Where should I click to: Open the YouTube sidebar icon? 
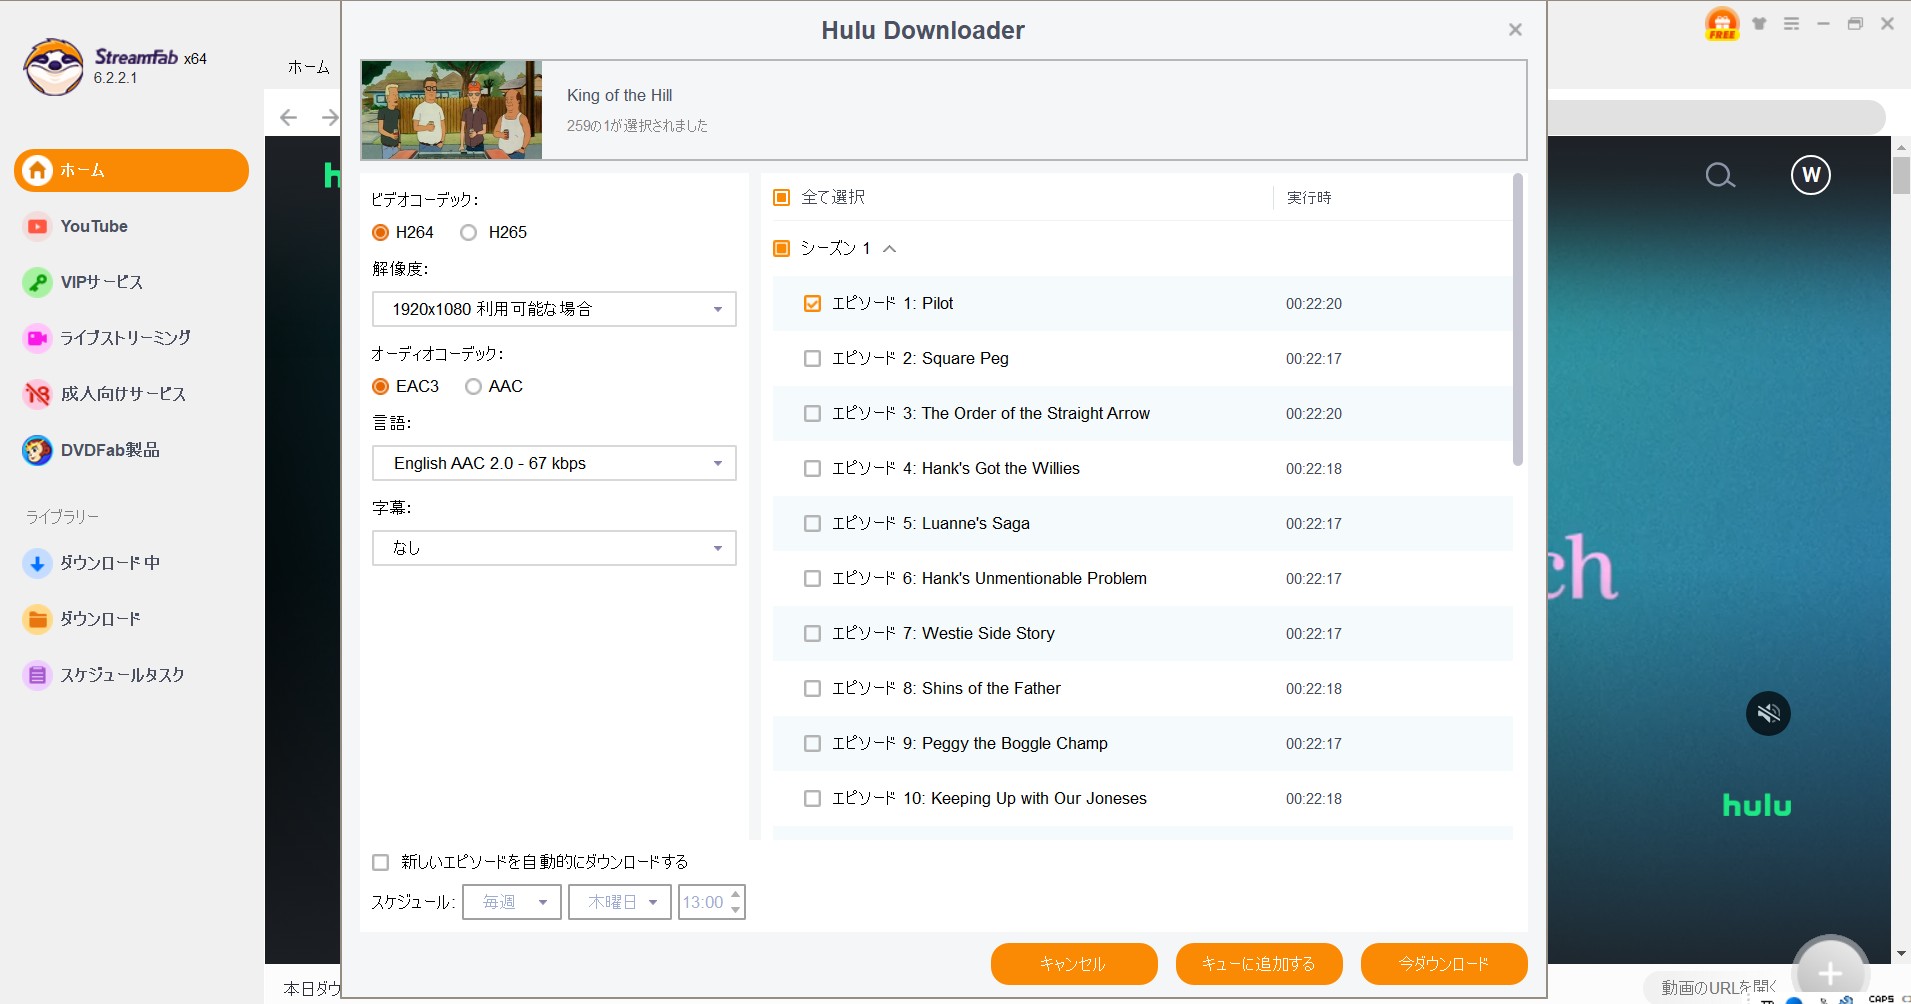[37, 227]
